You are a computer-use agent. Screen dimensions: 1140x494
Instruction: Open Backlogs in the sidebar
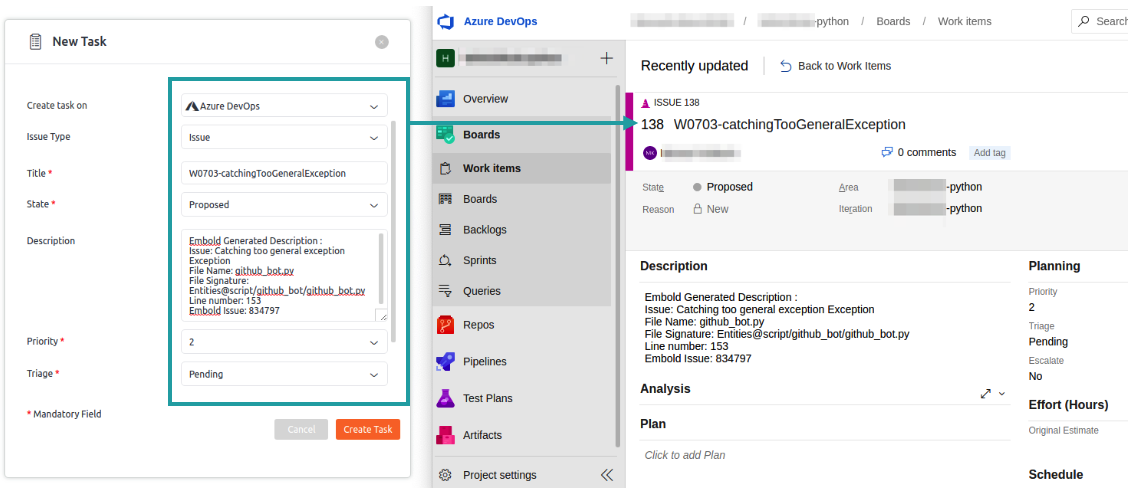coord(485,230)
